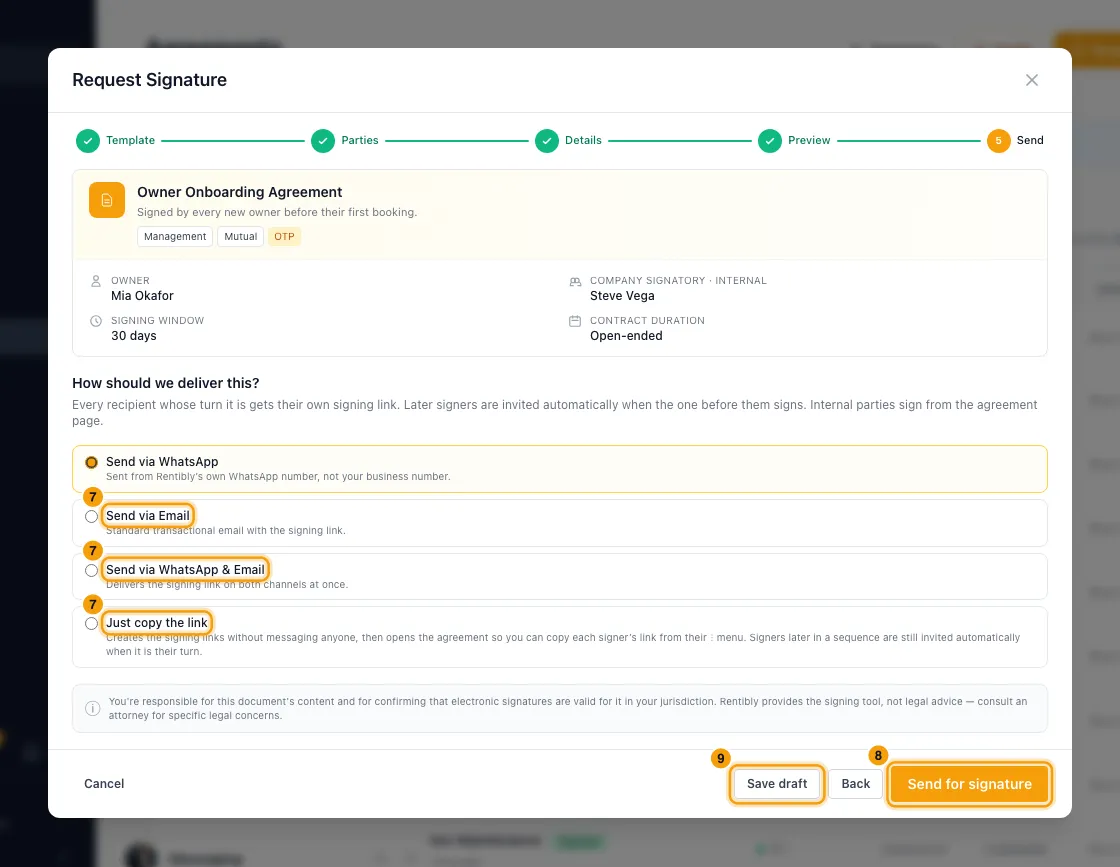The height and width of the screenshot is (867, 1120).
Task: Click the Back button
Action: click(x=855, y=783)
